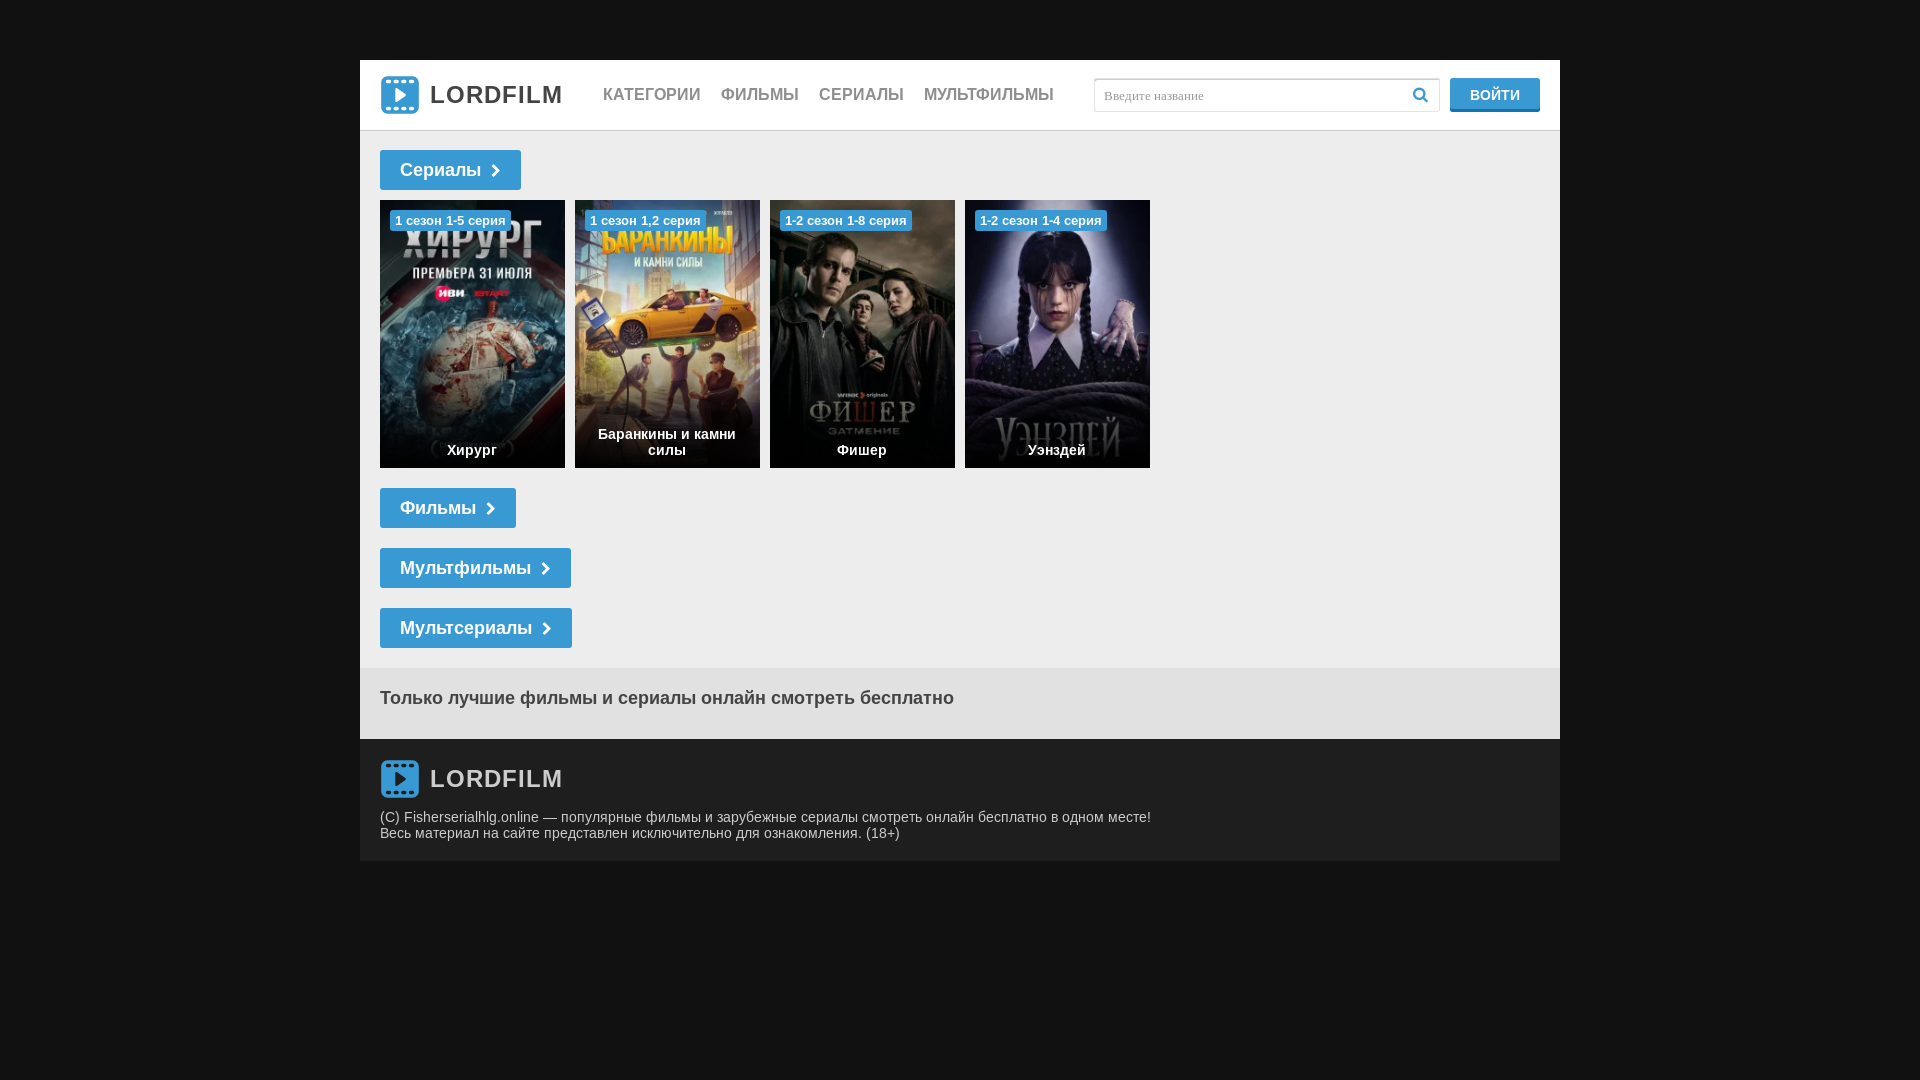Click the ВОЙТИ login button
Image resolution: width=1920 pixels, height=1080 pixels.
(x=1494, y=95)
